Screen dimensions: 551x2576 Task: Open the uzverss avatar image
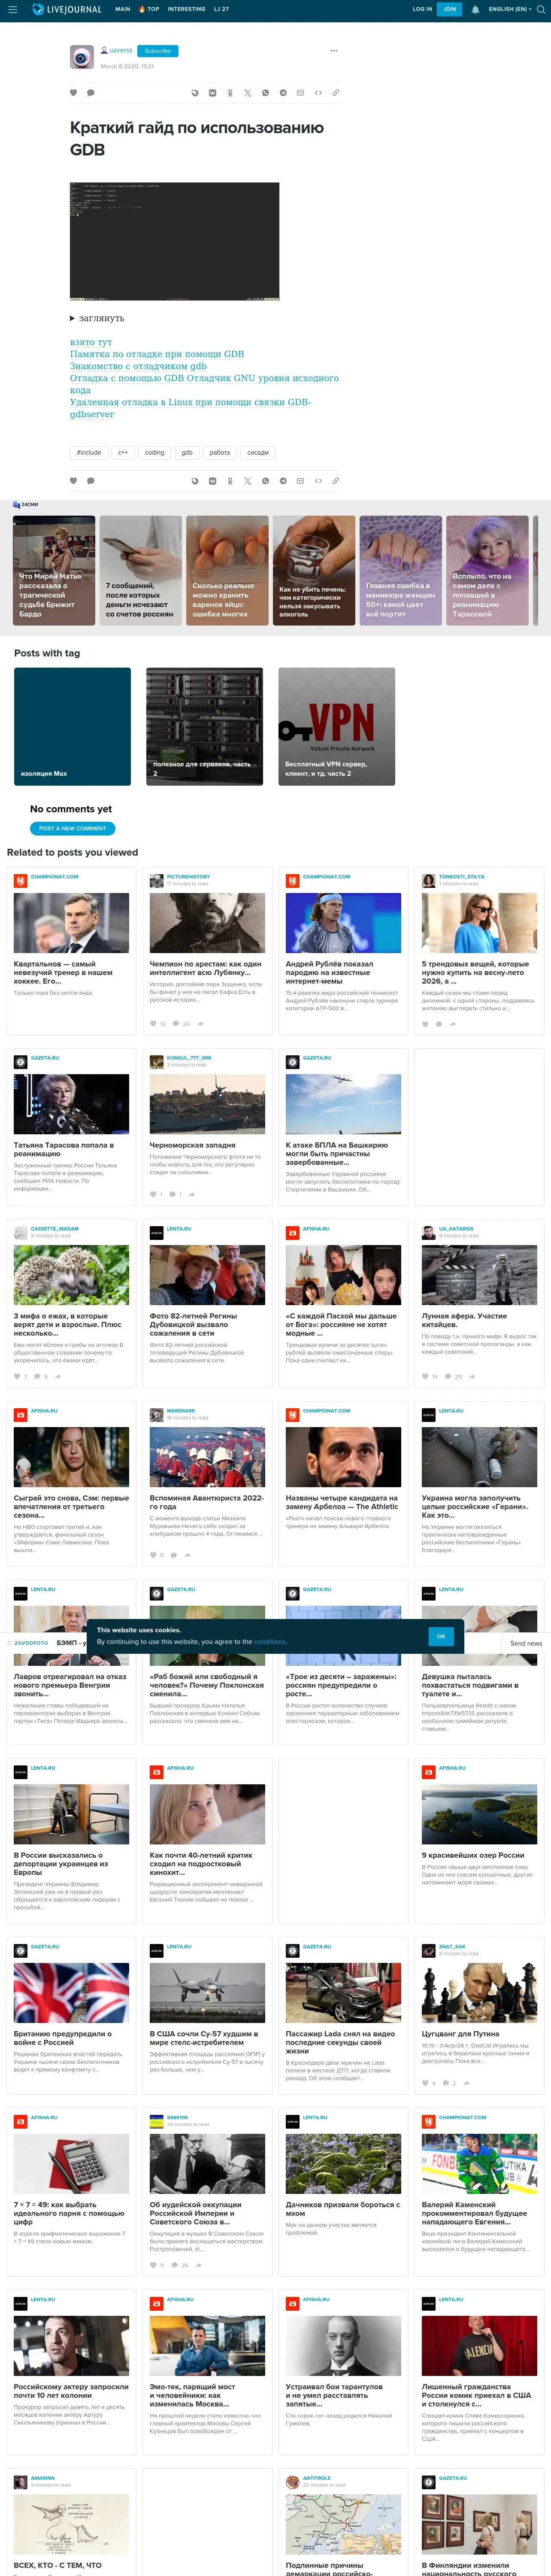click(82, 57)
